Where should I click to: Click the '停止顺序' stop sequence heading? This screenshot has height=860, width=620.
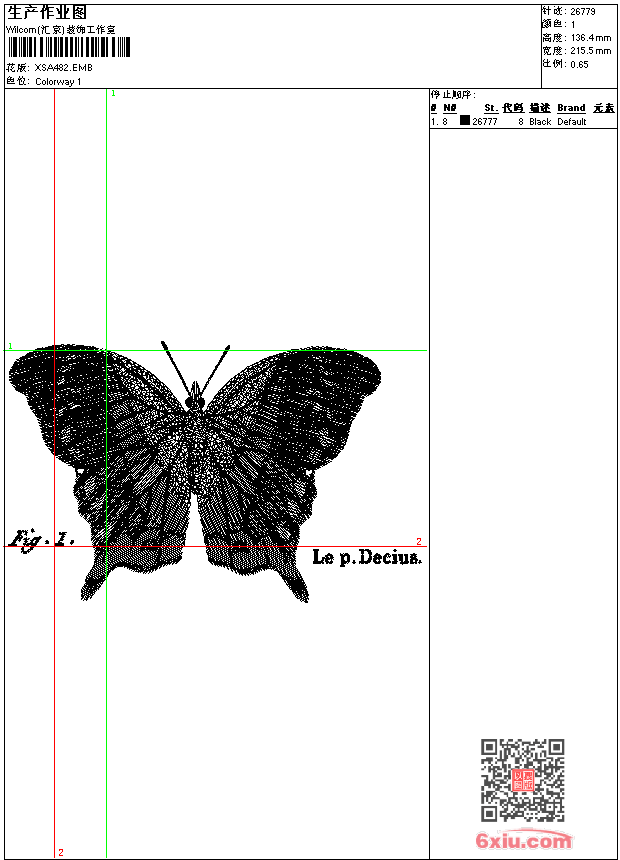click(x=453, y=95)
